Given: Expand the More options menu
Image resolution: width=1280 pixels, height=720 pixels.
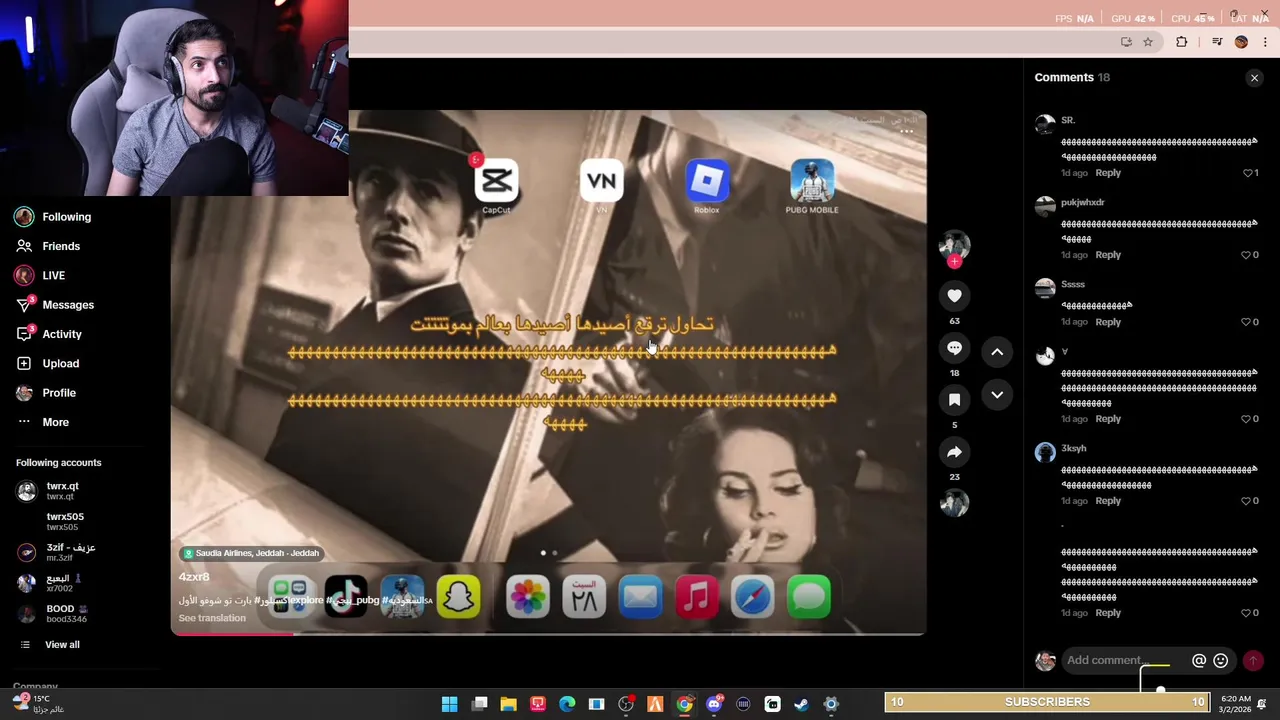Looking at the screenshot, I should [43, 422].
